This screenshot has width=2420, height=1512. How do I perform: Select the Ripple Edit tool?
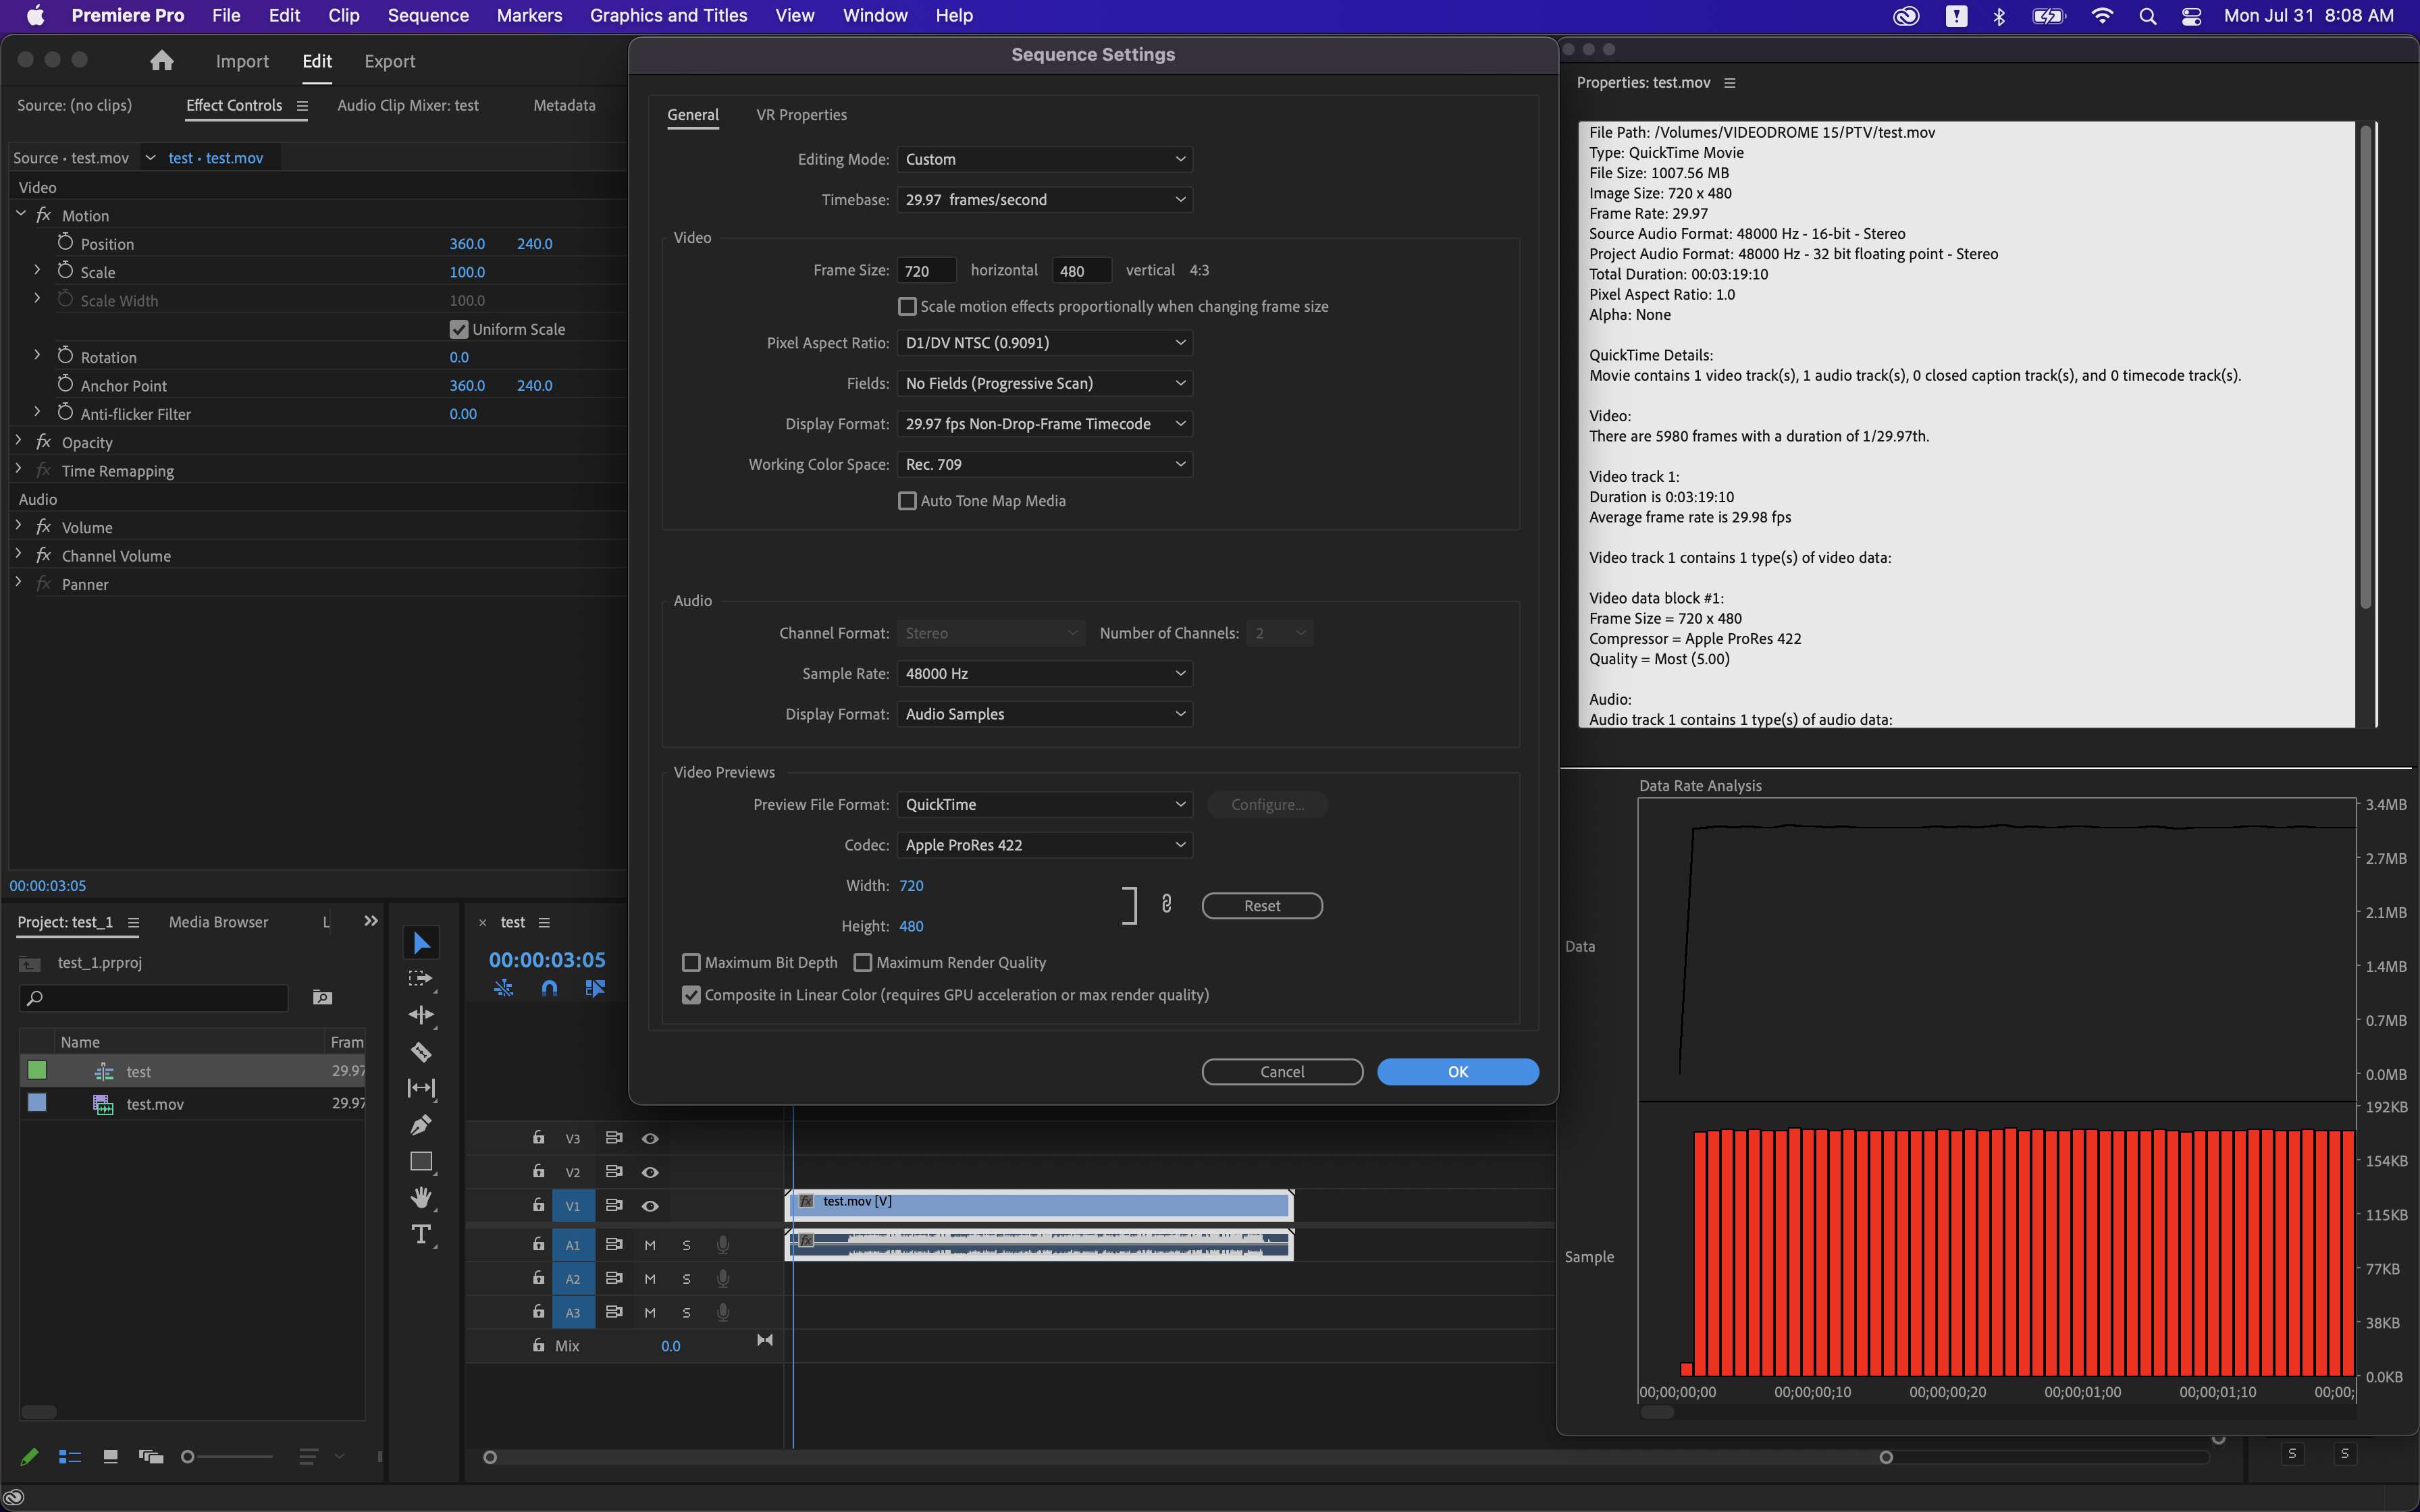pos(421,1014)
